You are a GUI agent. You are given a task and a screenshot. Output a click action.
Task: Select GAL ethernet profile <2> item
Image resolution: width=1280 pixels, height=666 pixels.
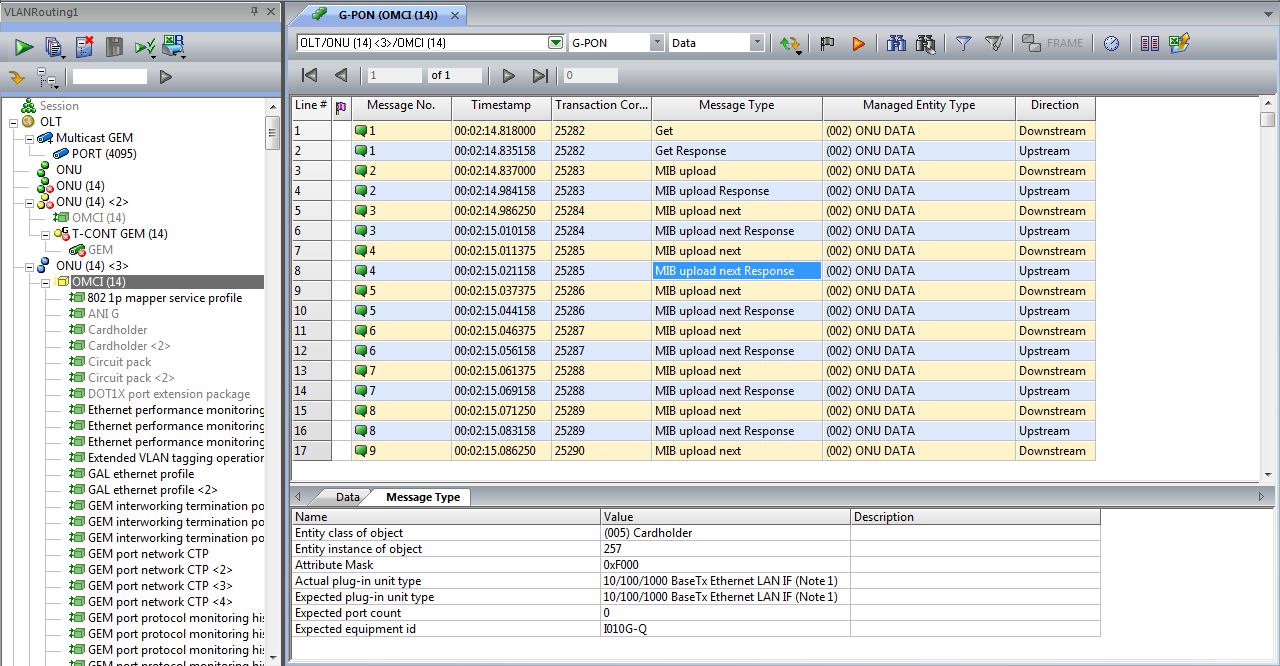(x=153, y=490)
